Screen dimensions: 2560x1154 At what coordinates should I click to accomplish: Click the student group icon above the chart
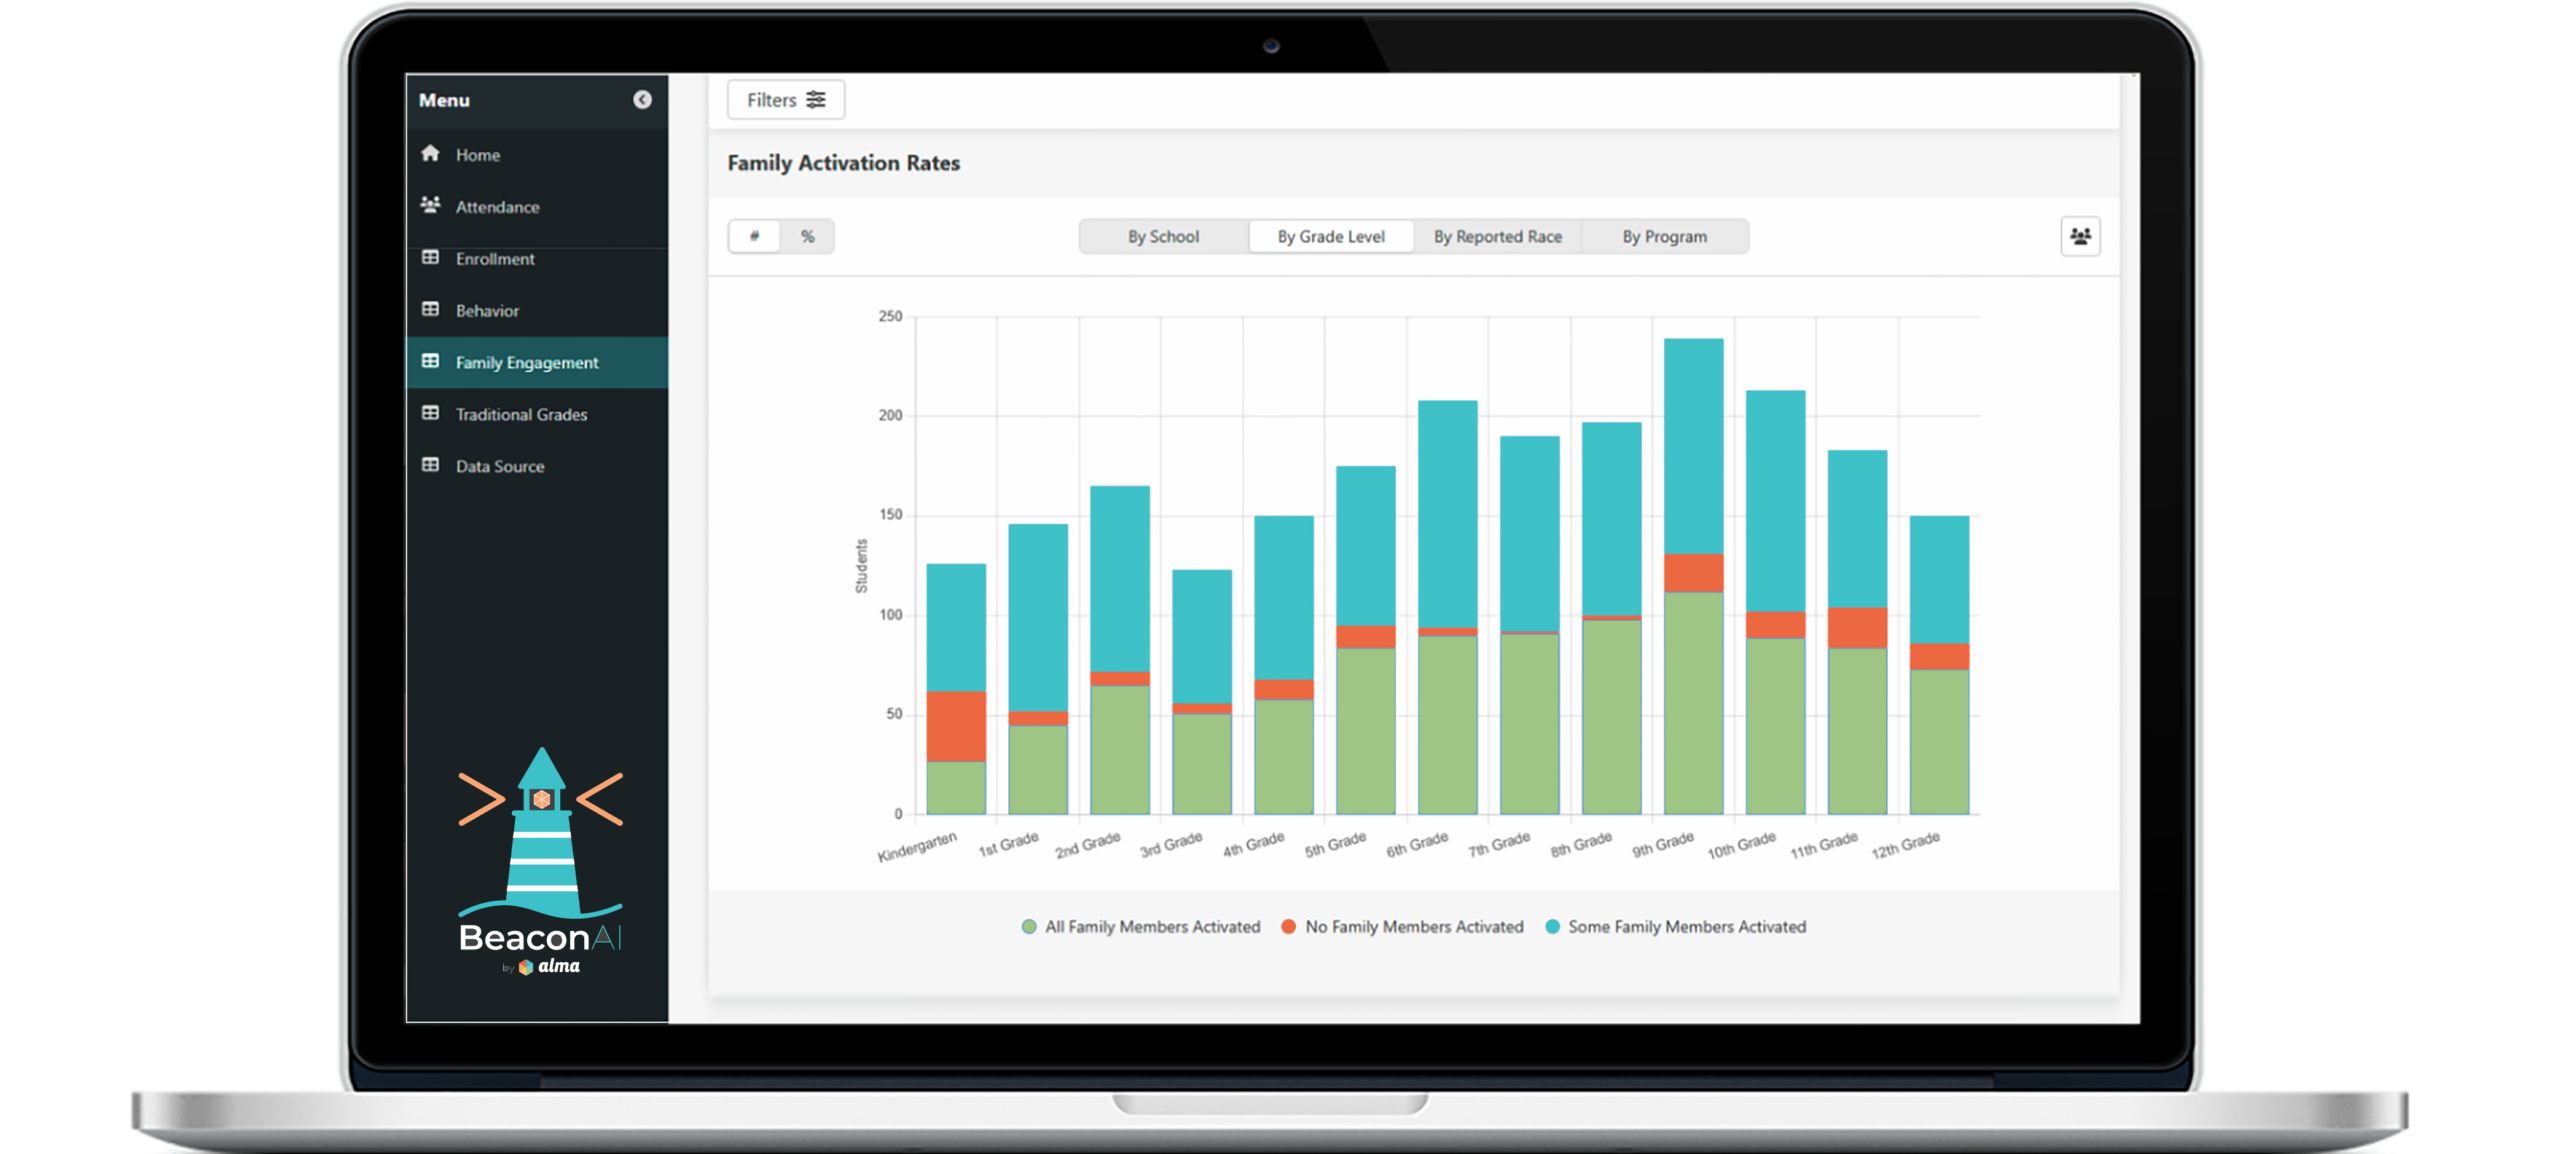2081,236
